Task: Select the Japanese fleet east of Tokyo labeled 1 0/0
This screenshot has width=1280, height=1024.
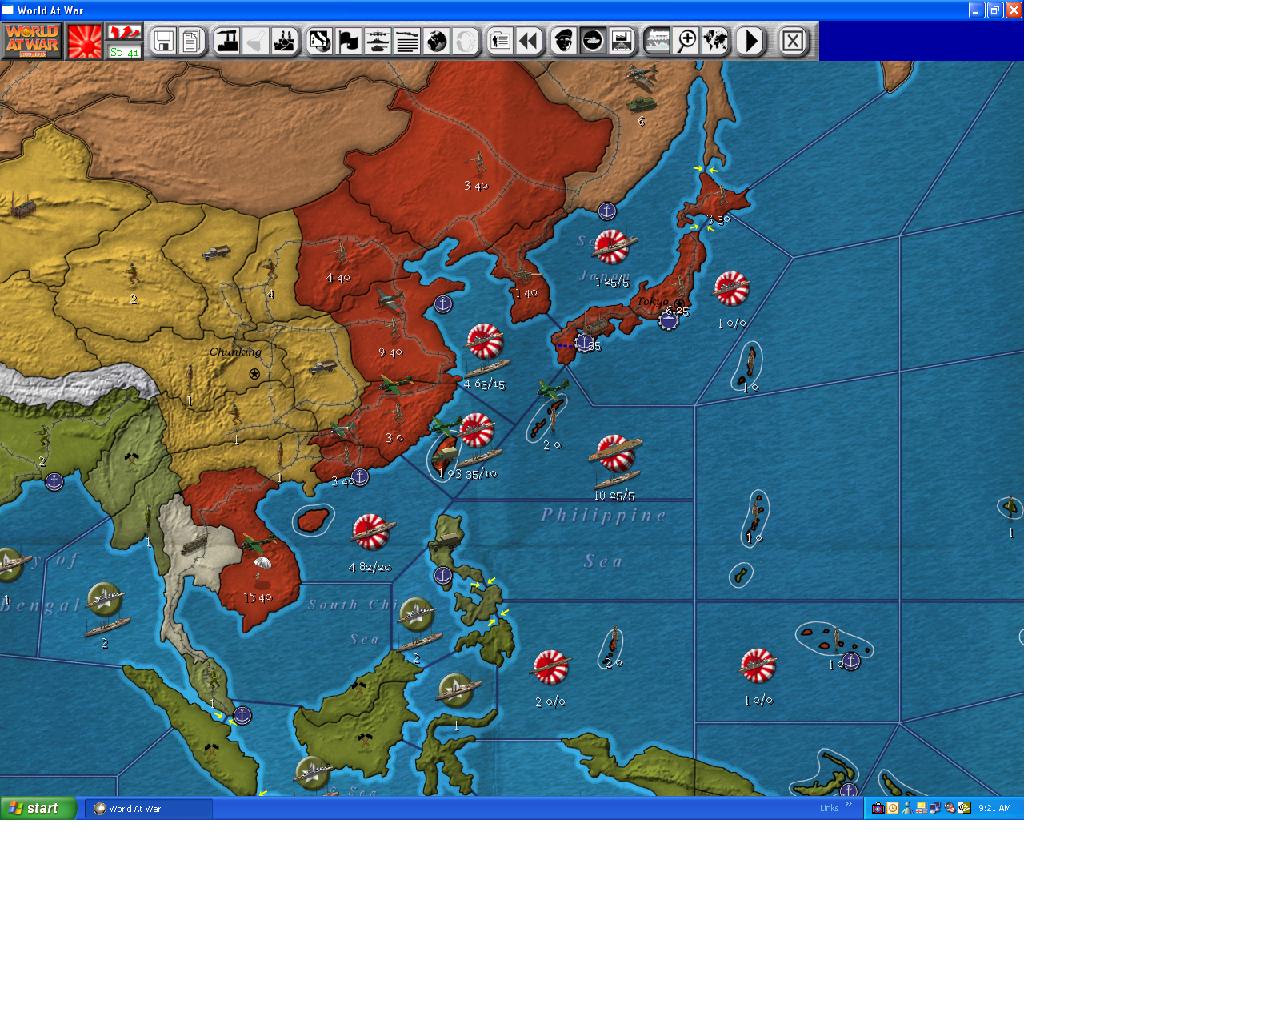Action: 732,287
